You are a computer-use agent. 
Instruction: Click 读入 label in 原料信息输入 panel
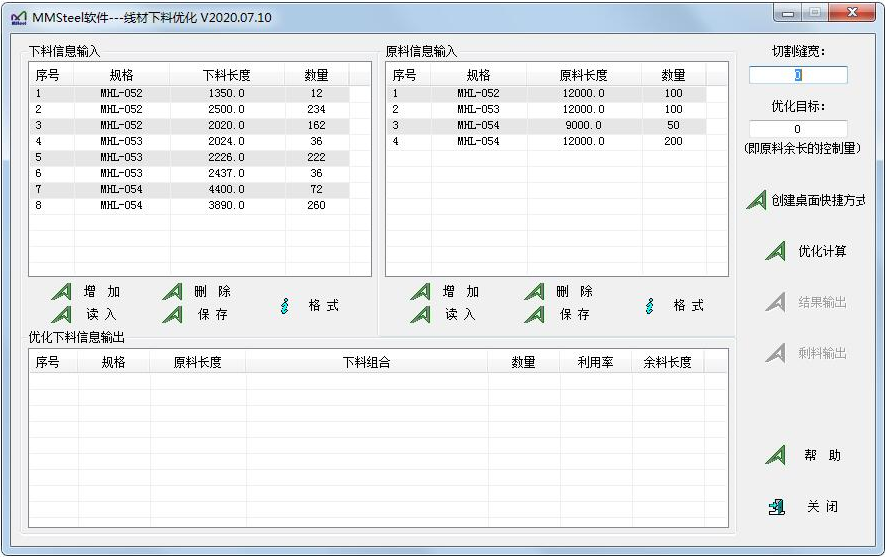[460, 314]
